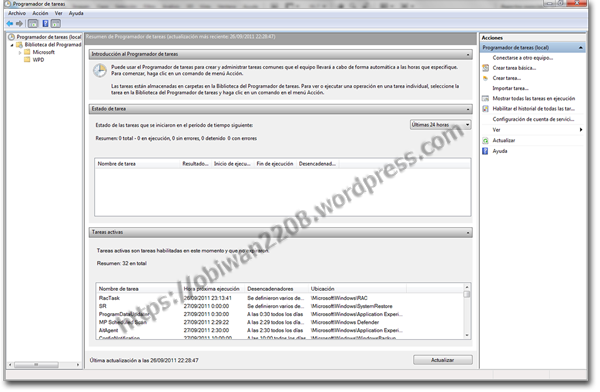Toggle the console tree toolbar icon

coord(33,24)
